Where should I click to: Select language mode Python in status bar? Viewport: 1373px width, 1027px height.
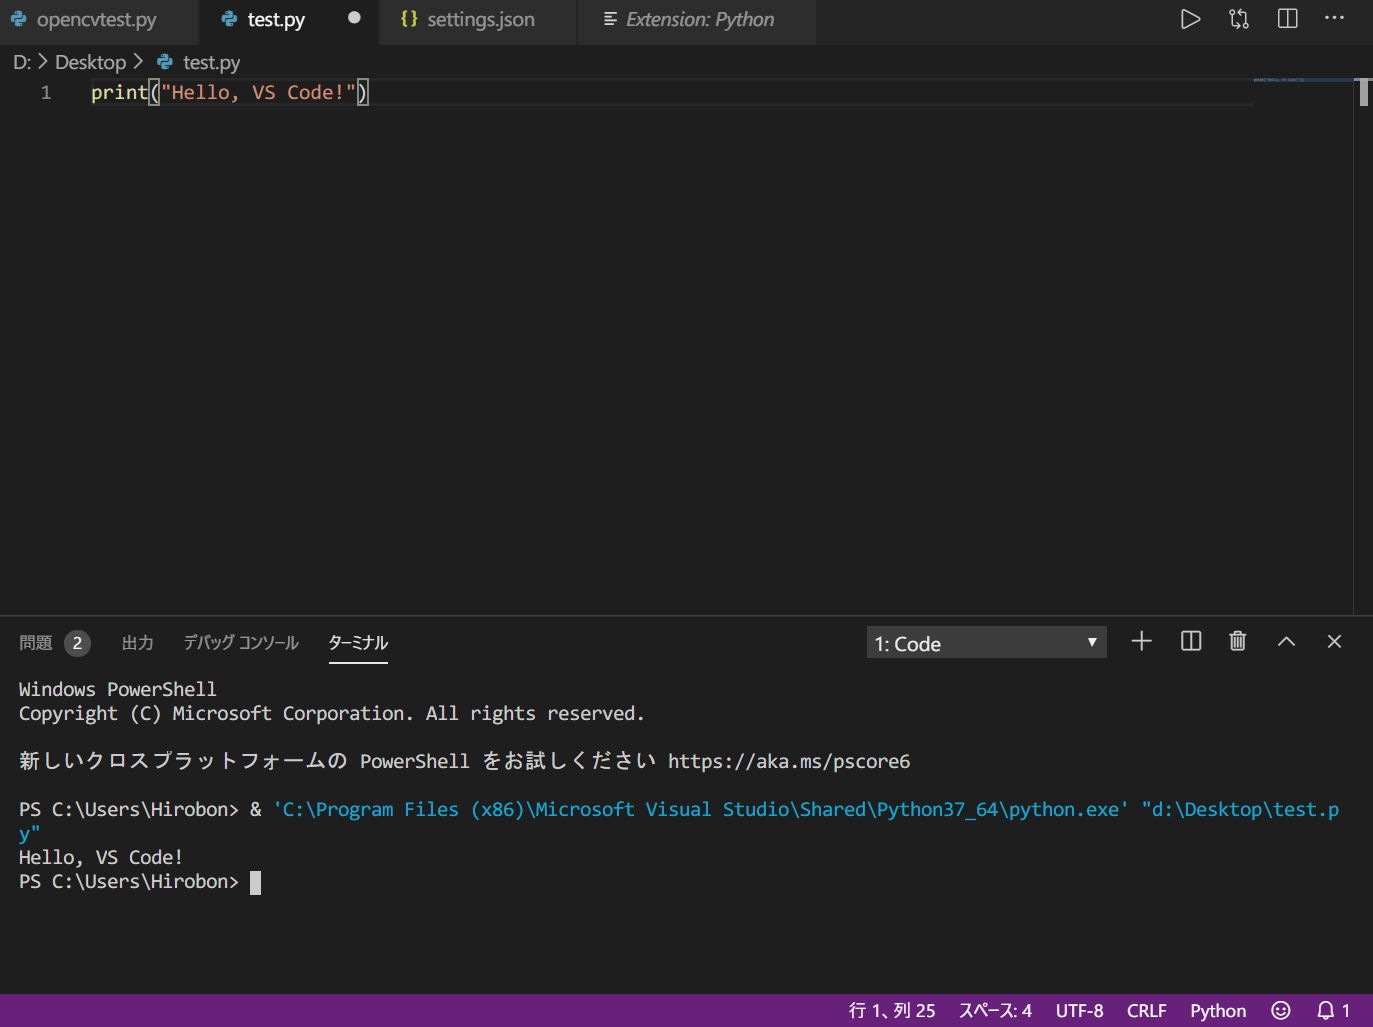[x=1218, y=1010]
